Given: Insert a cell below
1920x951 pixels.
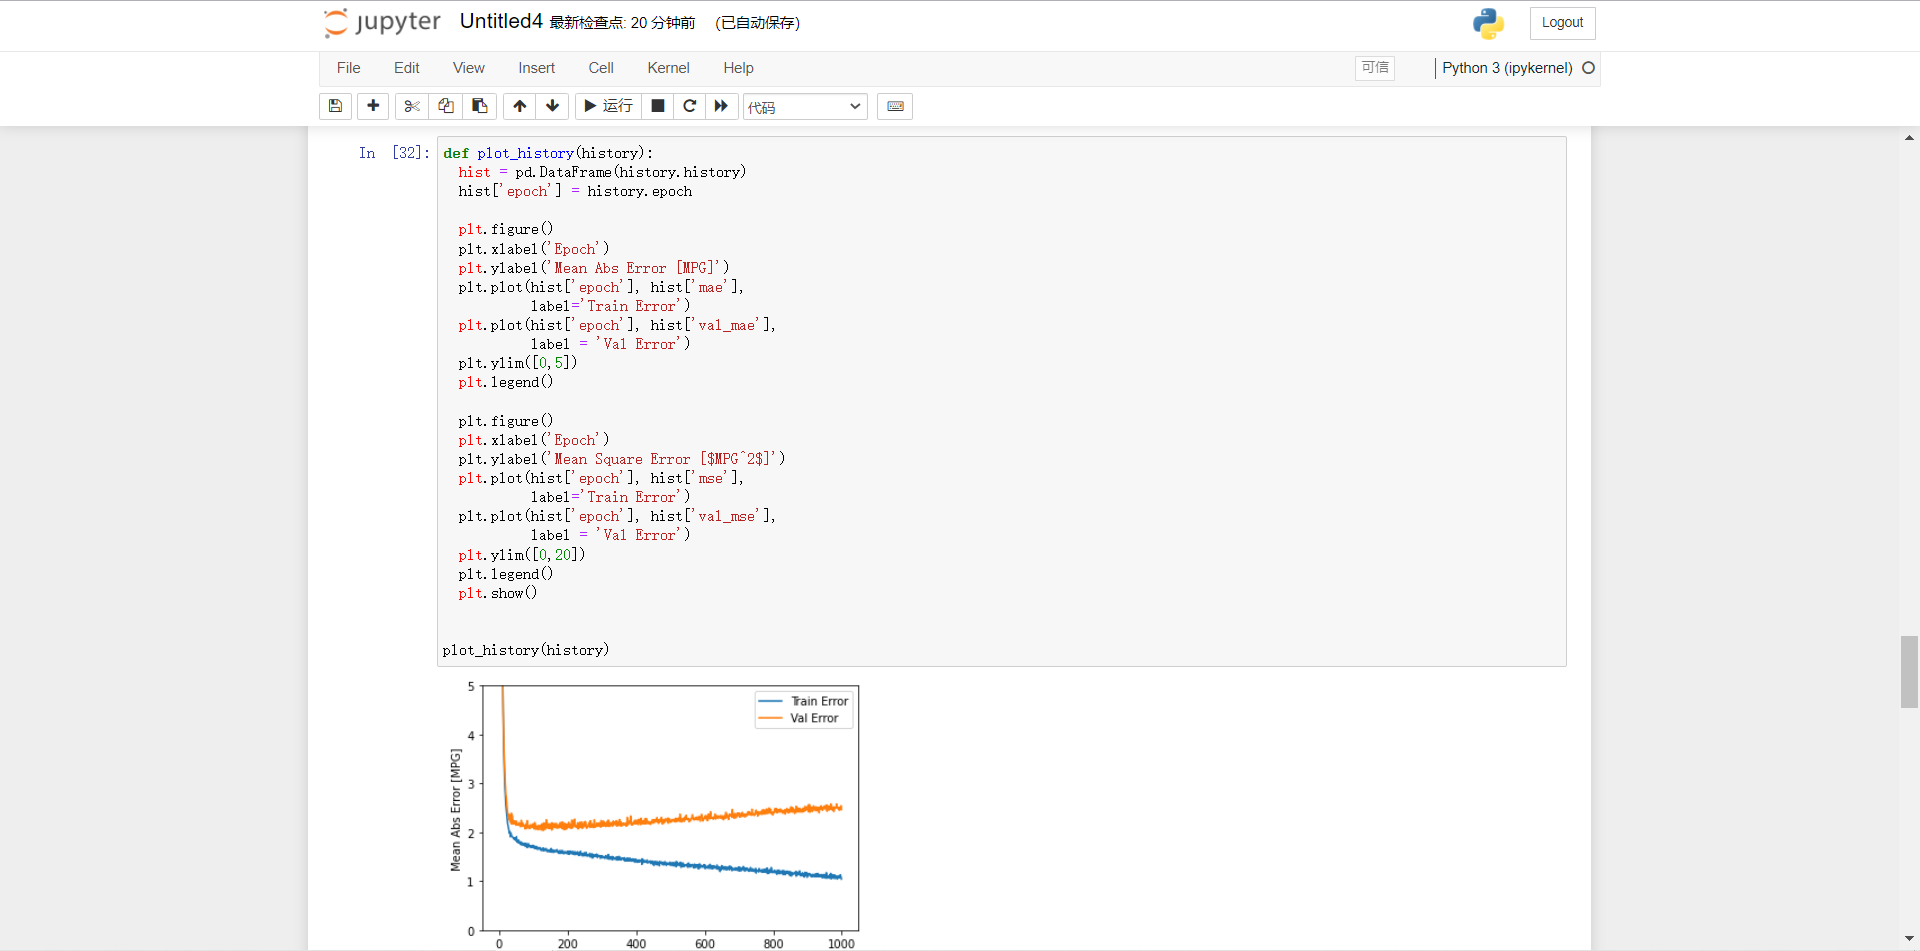Looking at the screenshot, I should pyautogui.click(x=373, y=106).
